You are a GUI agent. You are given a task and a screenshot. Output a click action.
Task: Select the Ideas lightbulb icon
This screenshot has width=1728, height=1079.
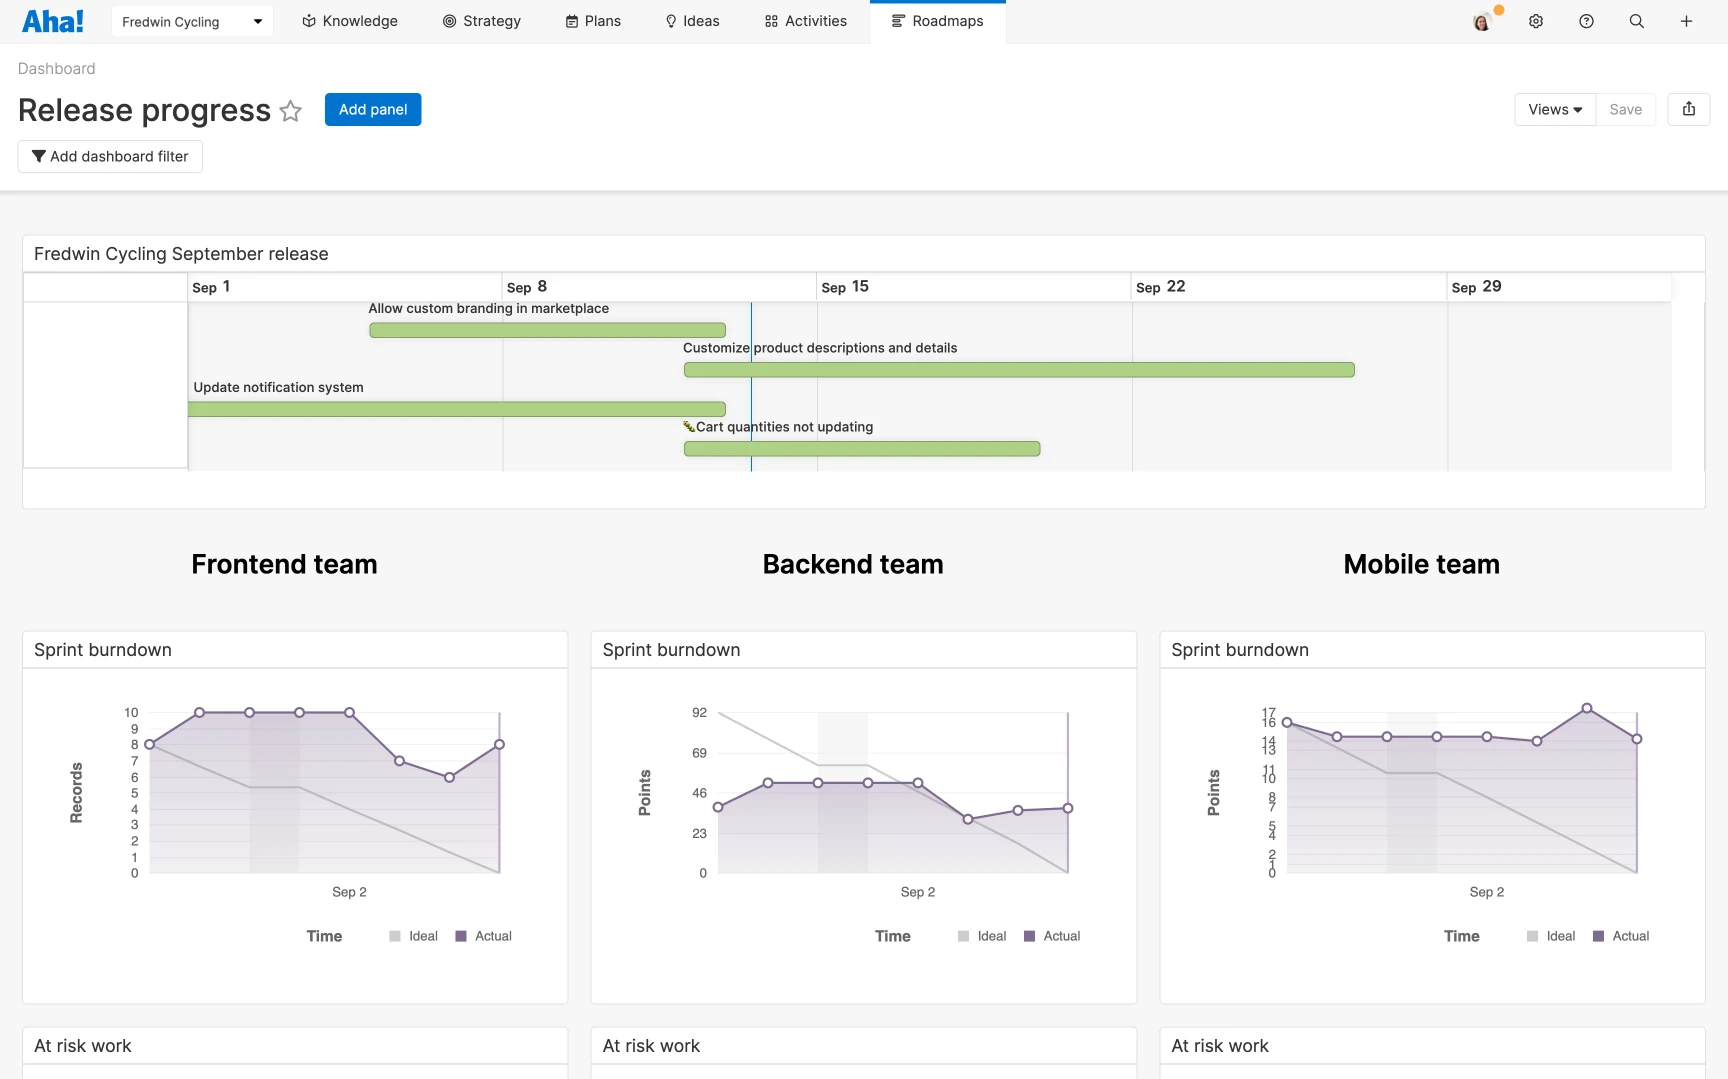pyautogui.click(x=670, y=20)
